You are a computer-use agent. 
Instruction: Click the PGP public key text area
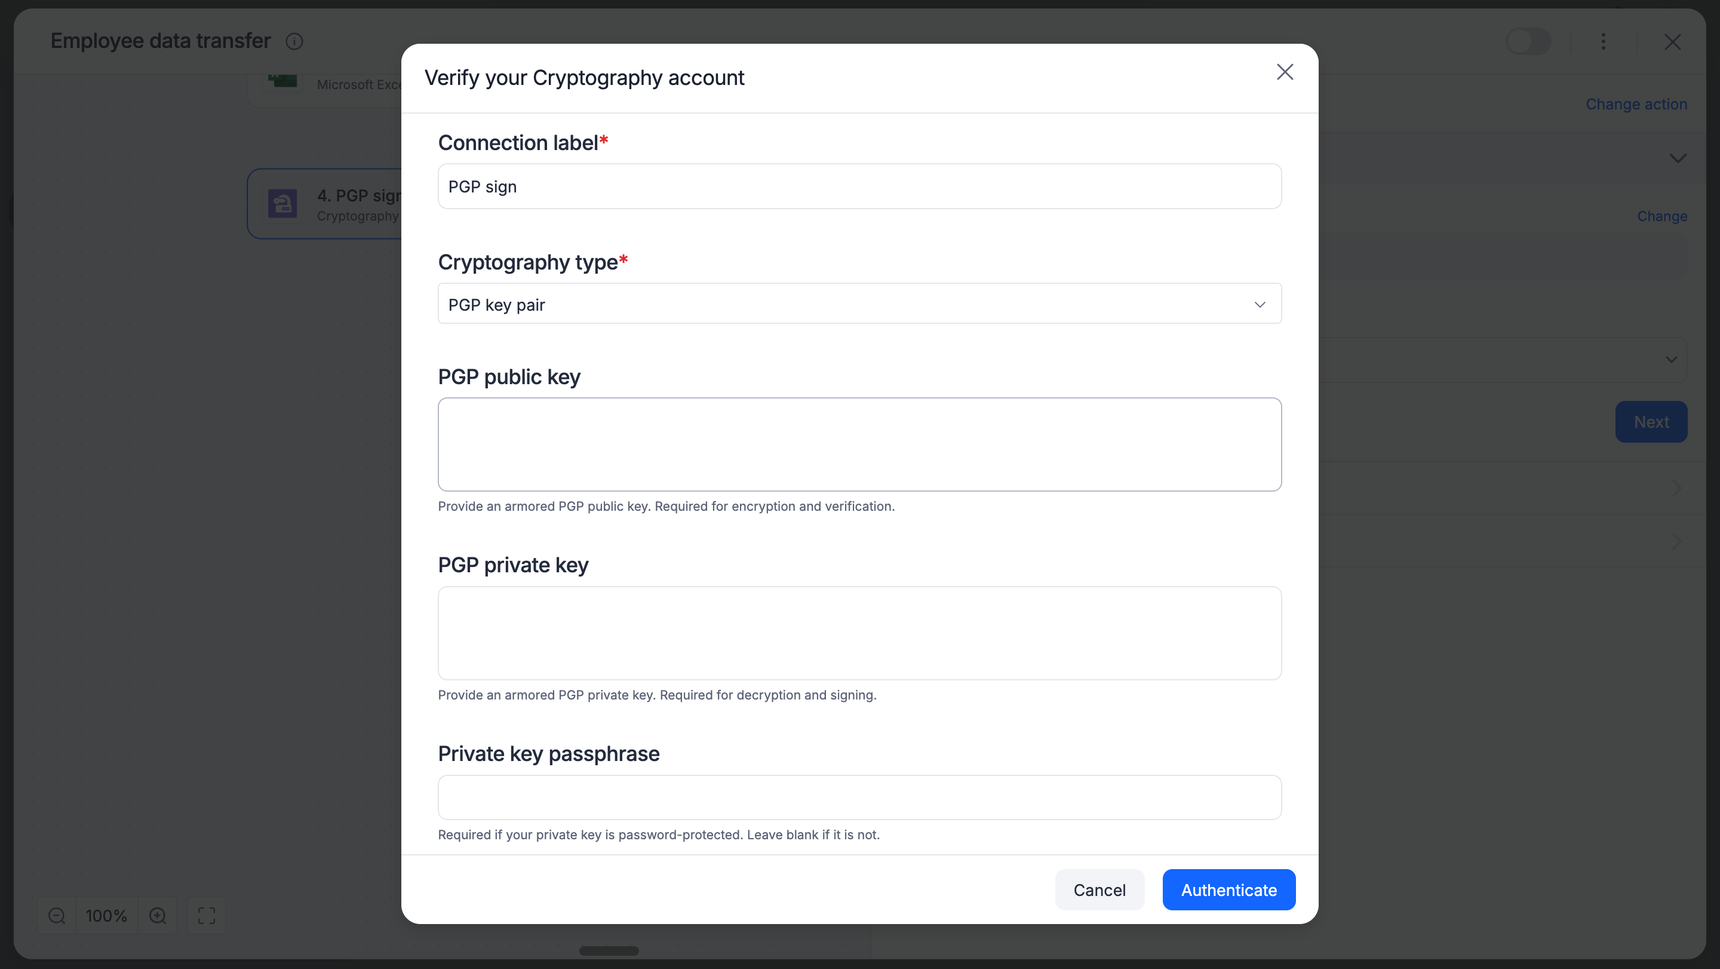[859, 445]
